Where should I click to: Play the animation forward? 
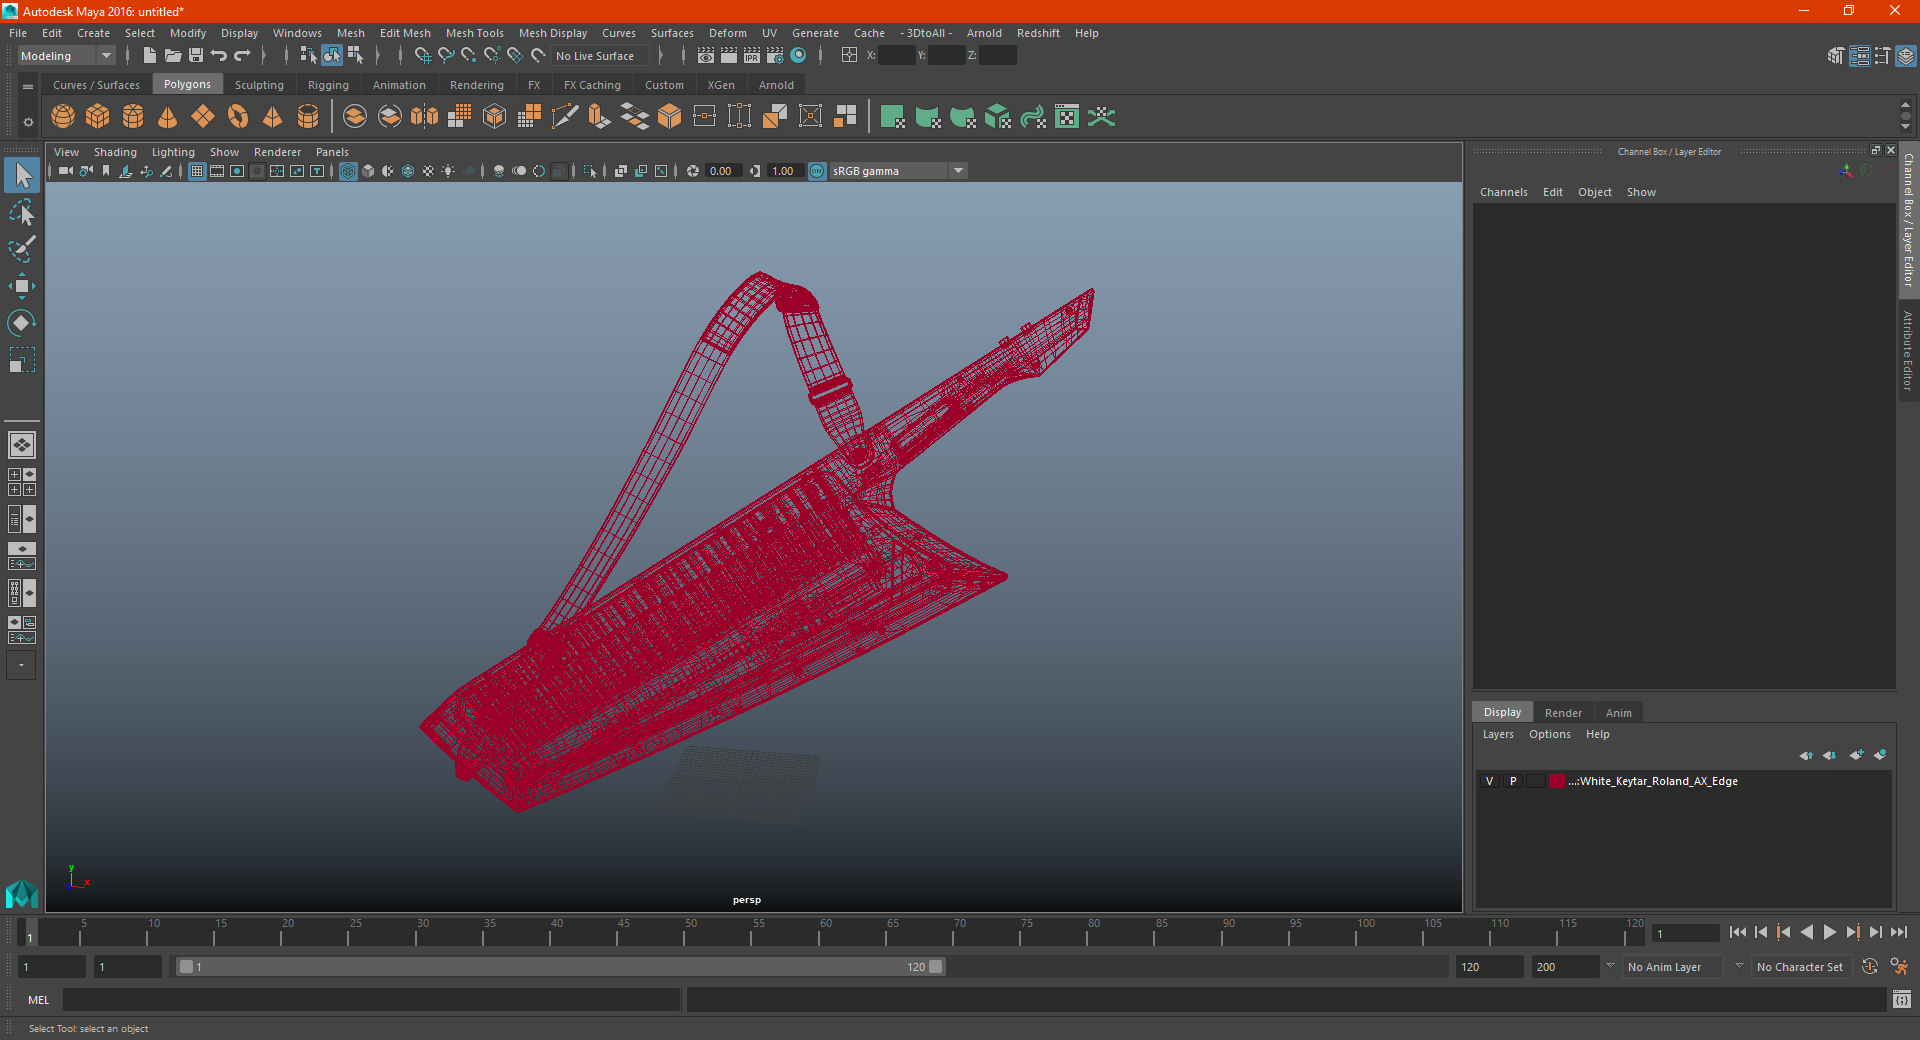click(1829, 932)
